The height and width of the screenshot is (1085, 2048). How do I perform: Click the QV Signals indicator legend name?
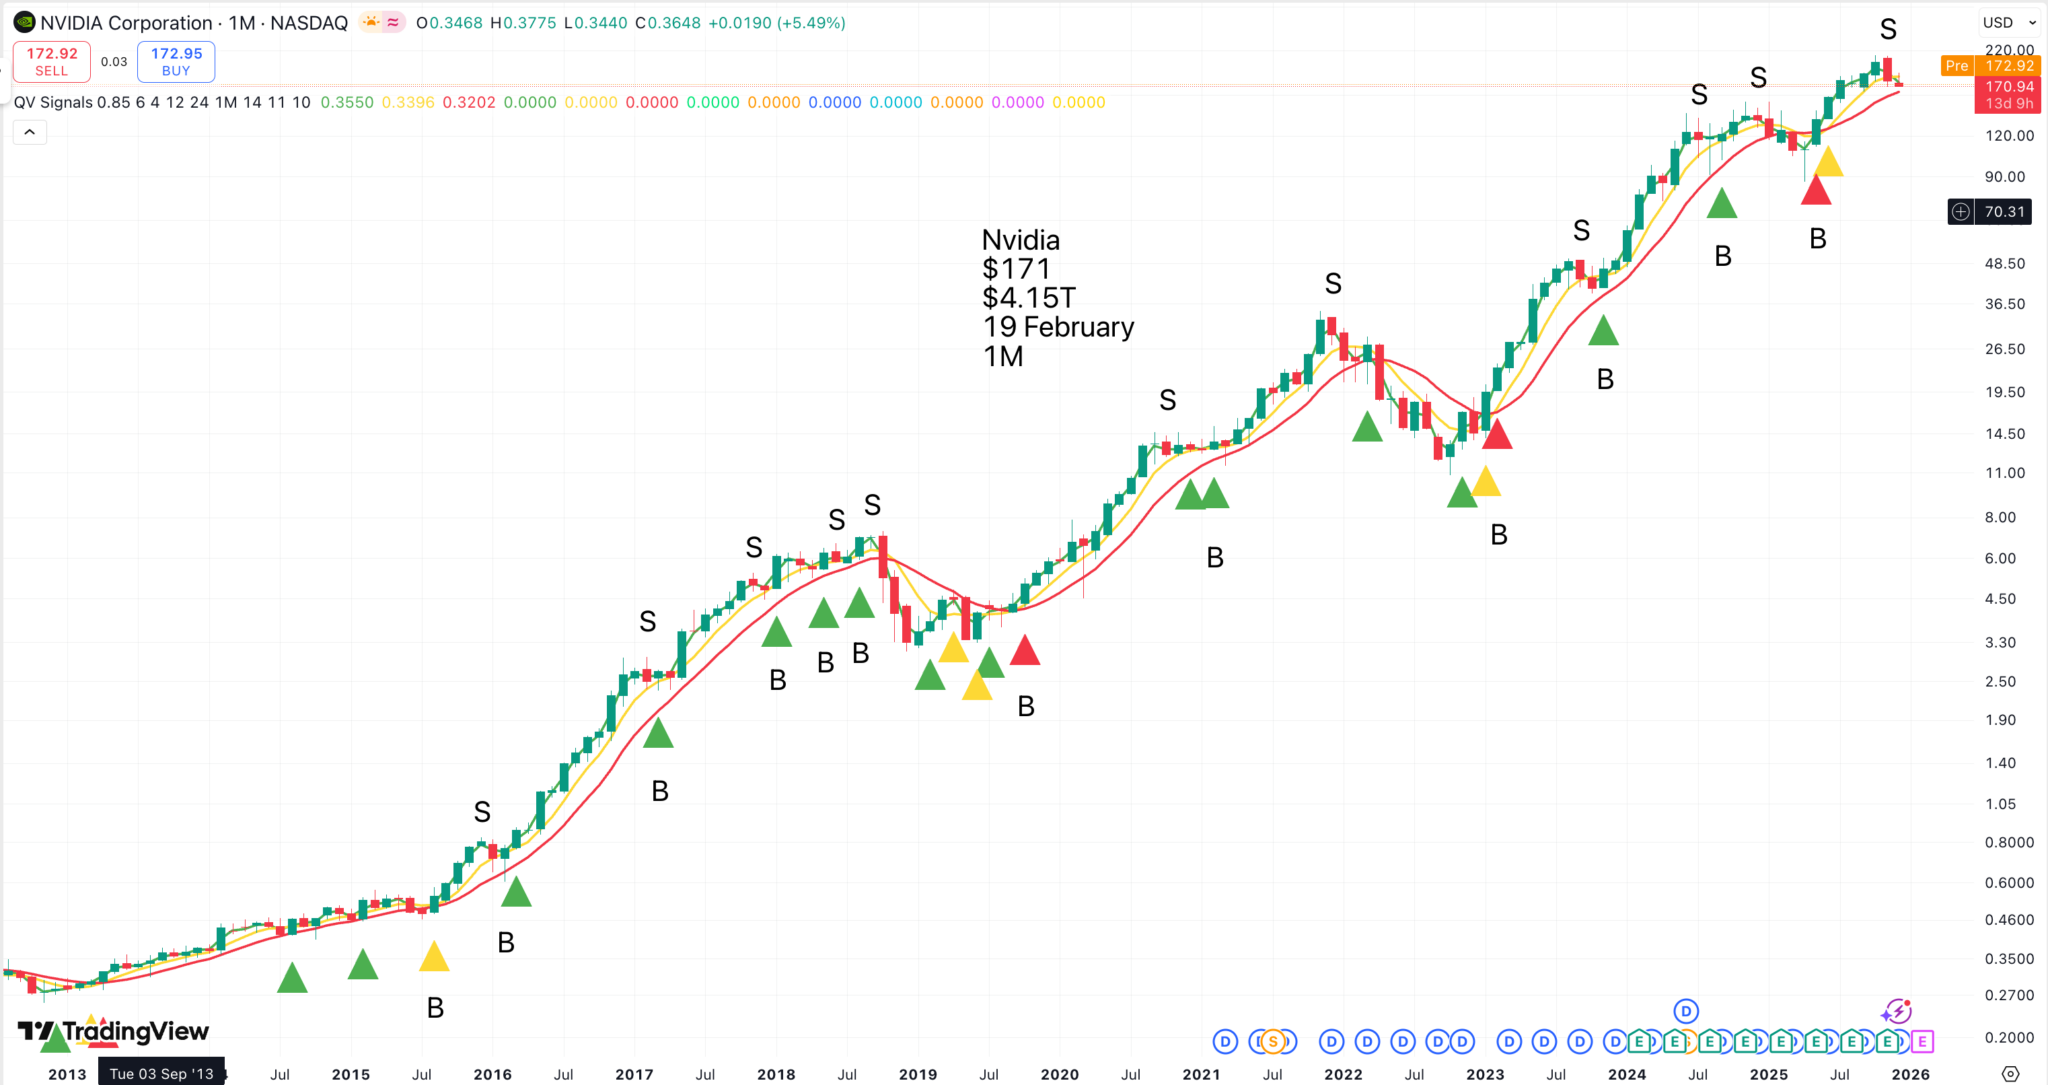53,102
